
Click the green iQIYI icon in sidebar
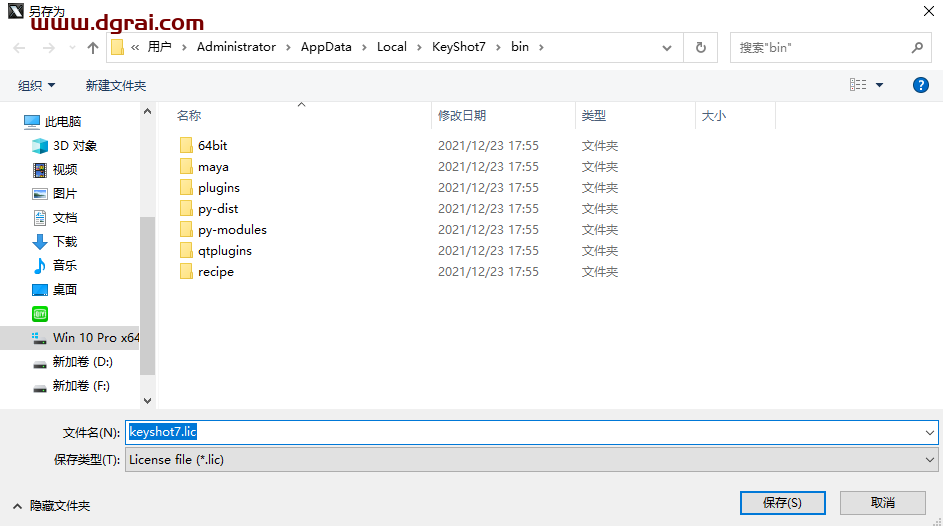pyautogui.click(x=40, y=314)
